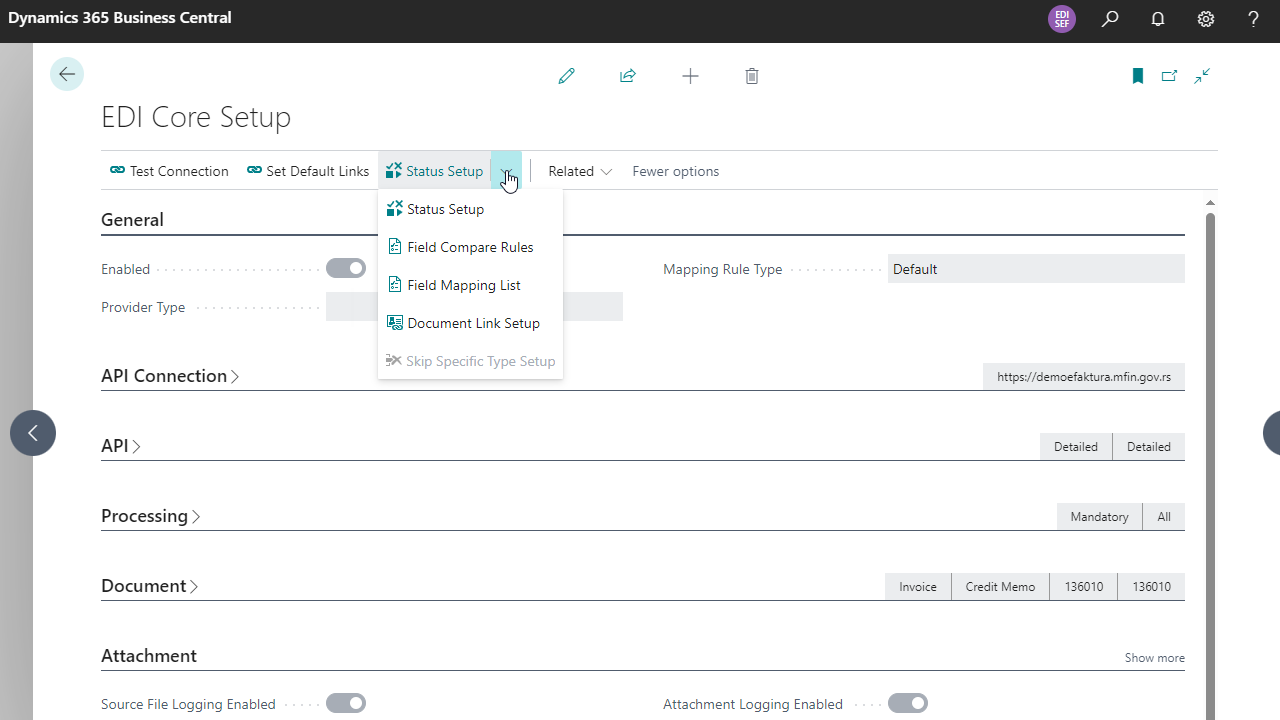The image size is (1280, 720).
Task: Run Test Connection
Action: 168,171
